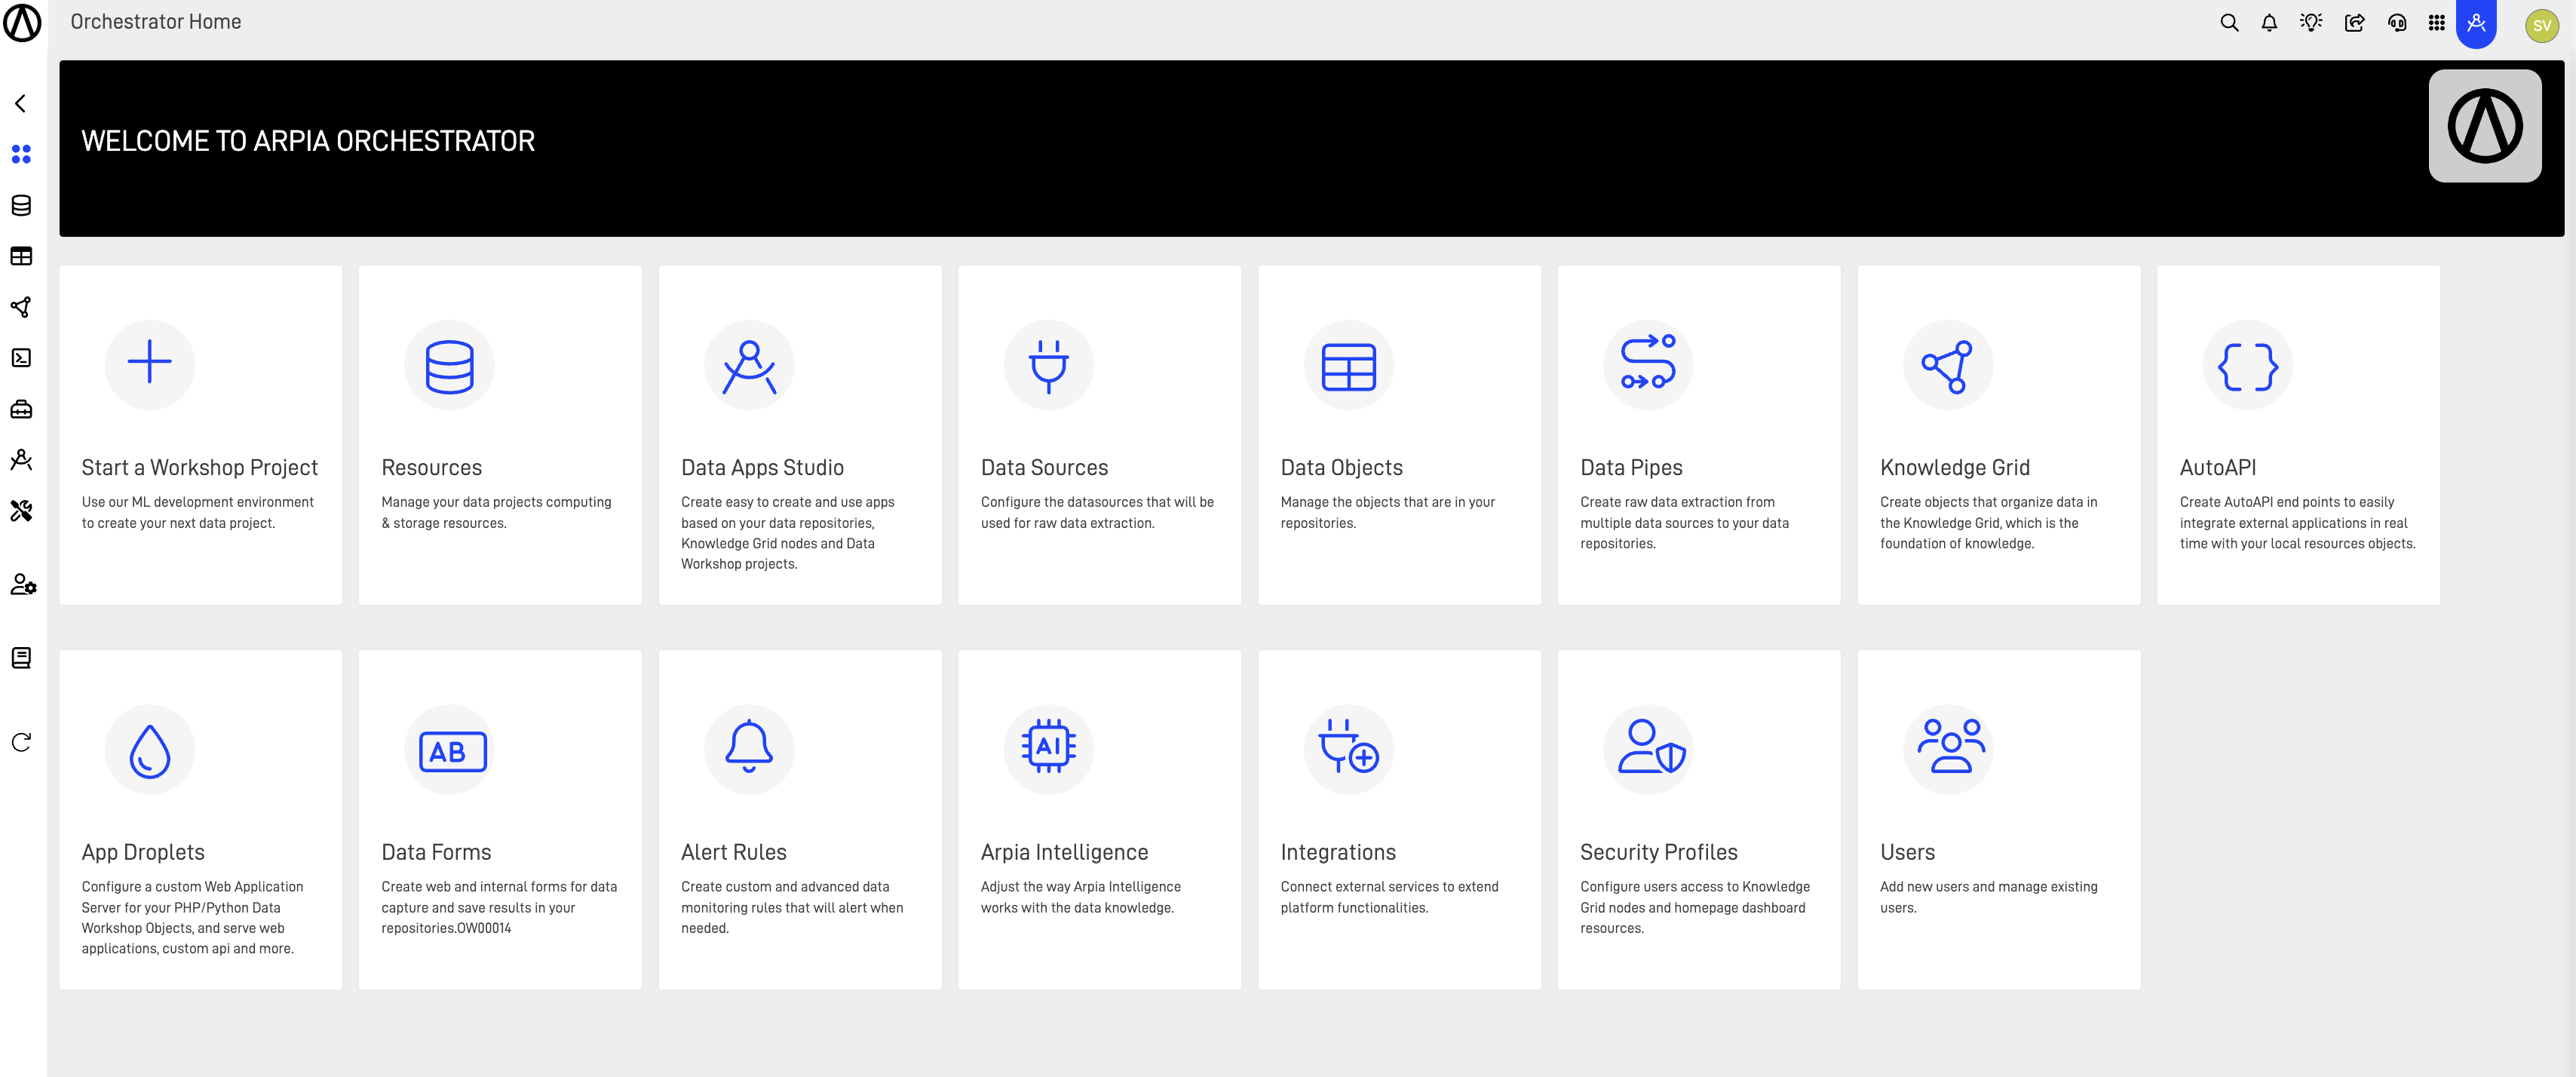Open the AutoAPI card title

(2217, 468)
